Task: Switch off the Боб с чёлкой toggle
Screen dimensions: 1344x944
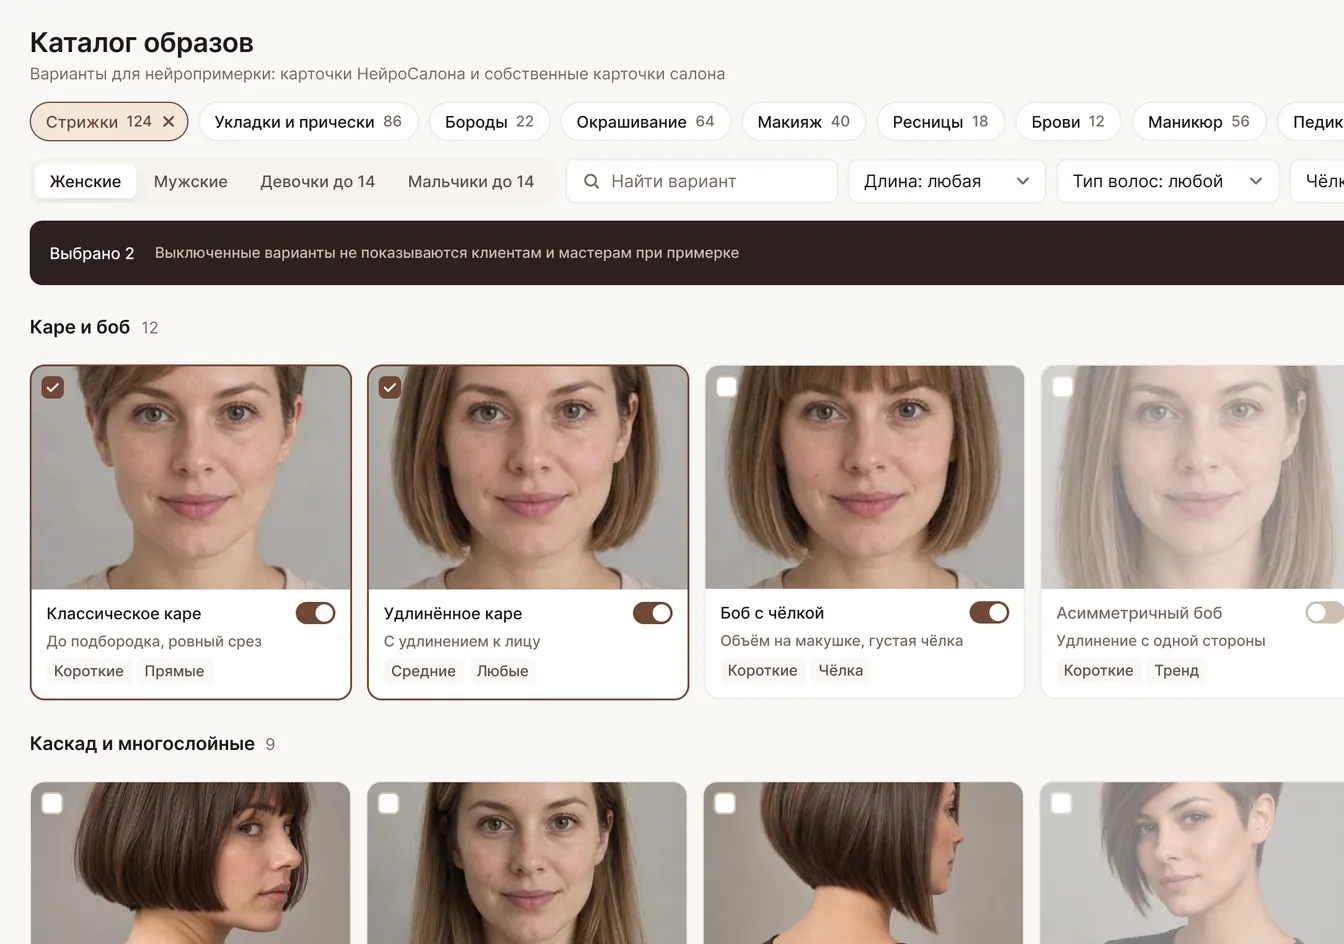Action: click(989, 612)
